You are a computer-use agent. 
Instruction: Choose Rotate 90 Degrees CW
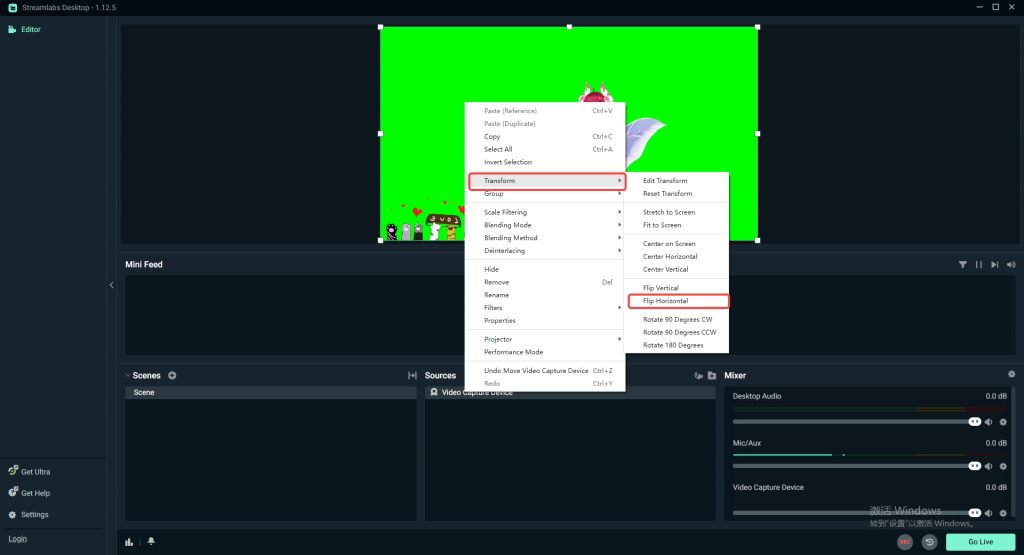point(677,320)
